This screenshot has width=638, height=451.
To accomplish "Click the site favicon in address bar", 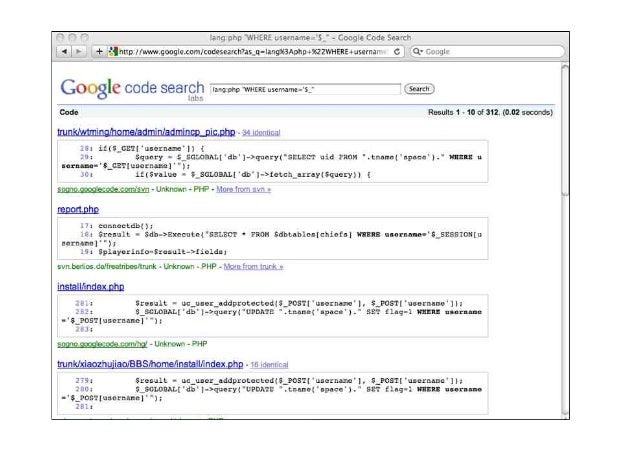I will [x=113, y=52].
